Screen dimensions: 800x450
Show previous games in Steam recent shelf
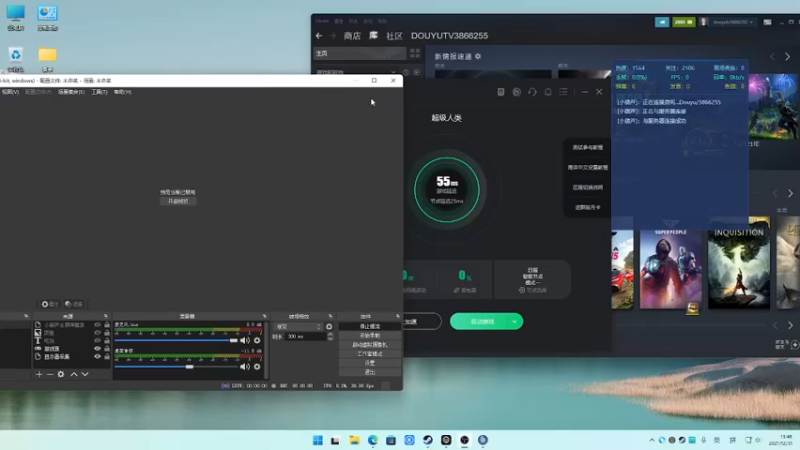776,193
